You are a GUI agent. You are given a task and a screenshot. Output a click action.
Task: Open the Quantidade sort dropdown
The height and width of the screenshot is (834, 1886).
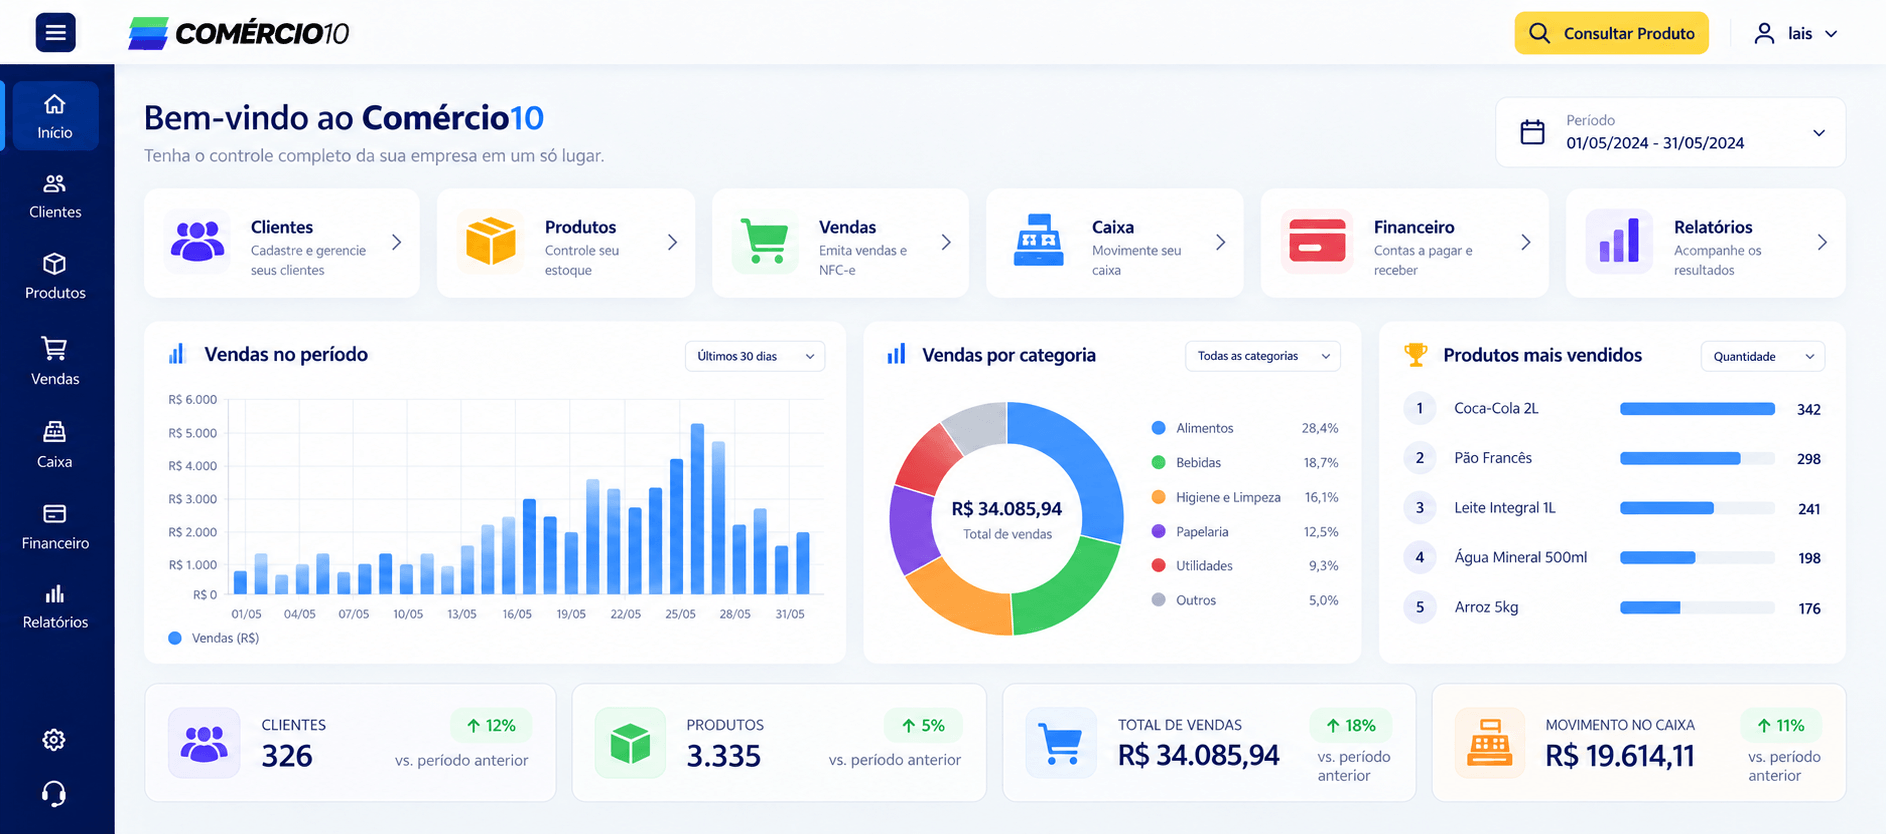tap(1762, 356)
